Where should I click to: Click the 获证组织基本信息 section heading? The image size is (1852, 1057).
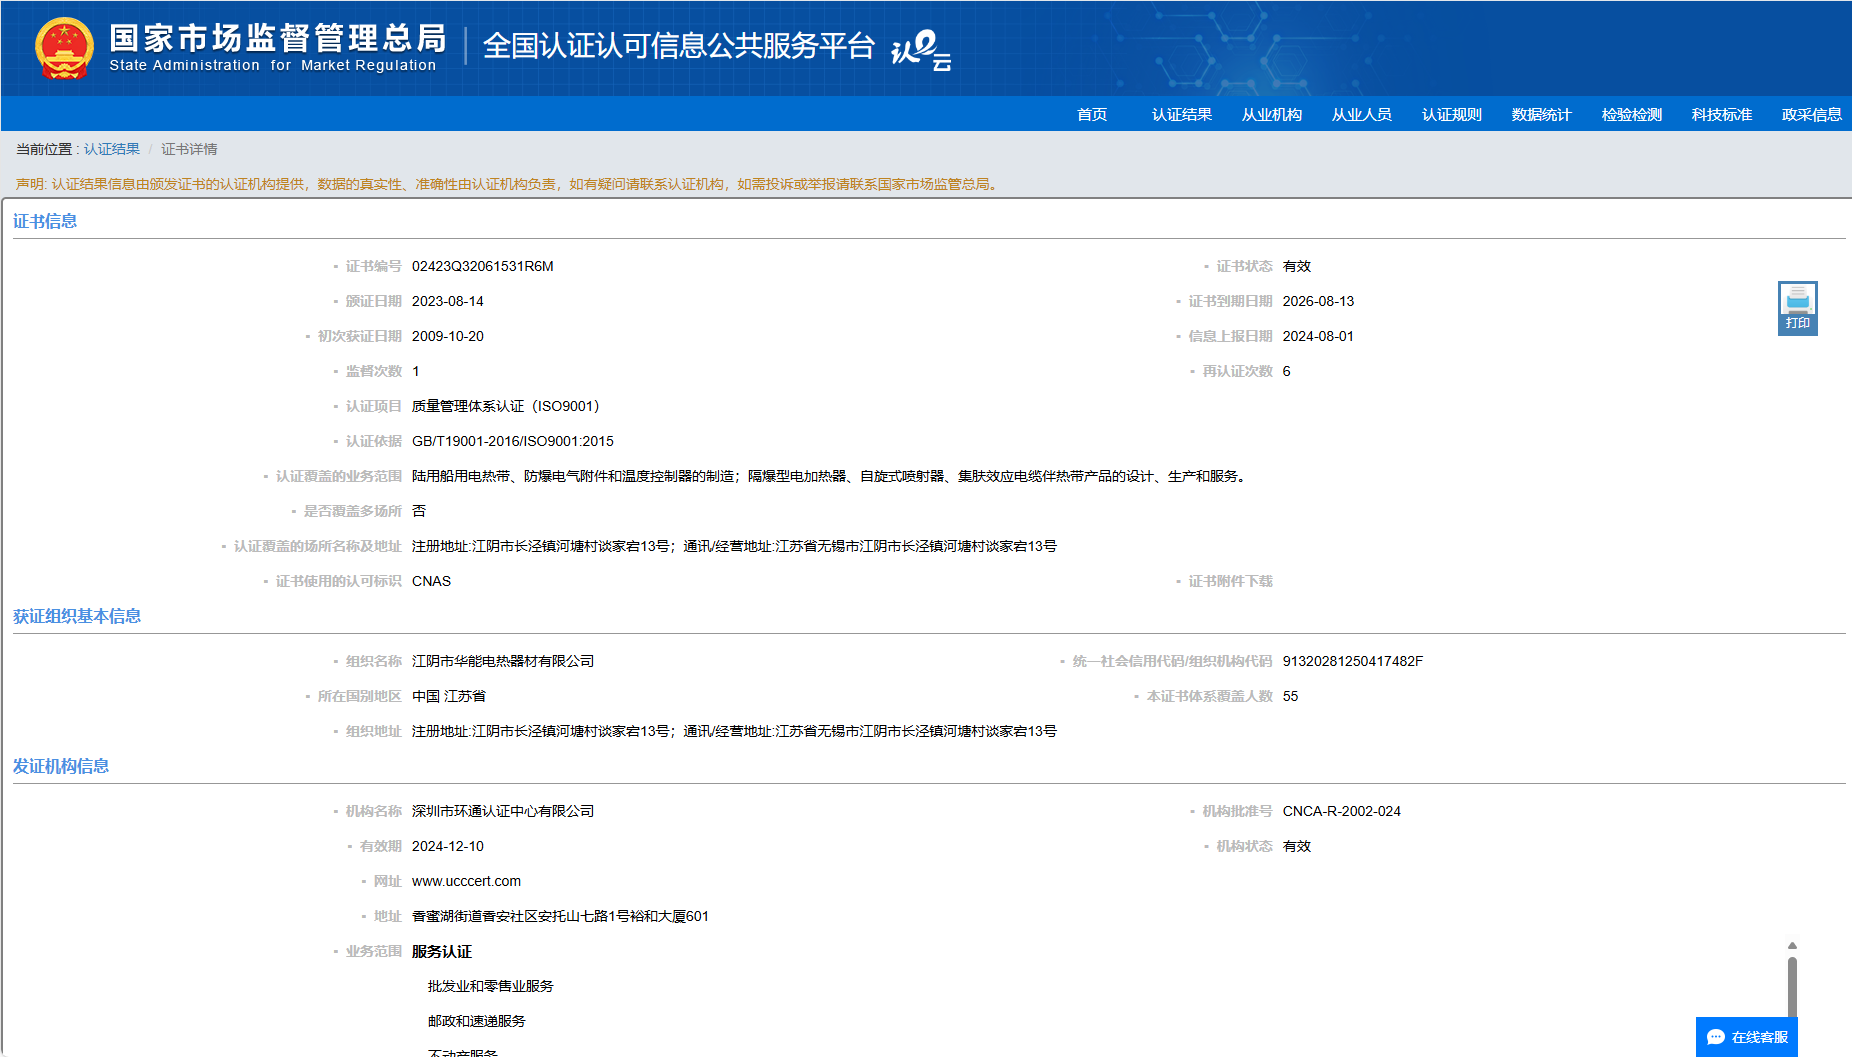tap(77, 616)
